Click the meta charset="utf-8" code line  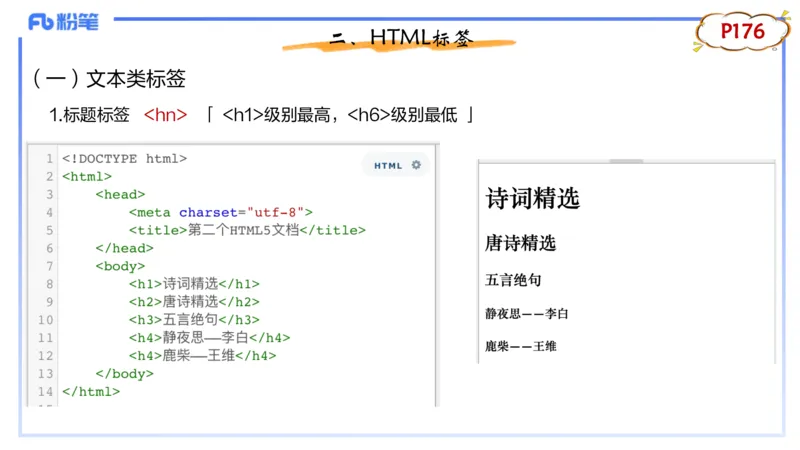point(220,212)
